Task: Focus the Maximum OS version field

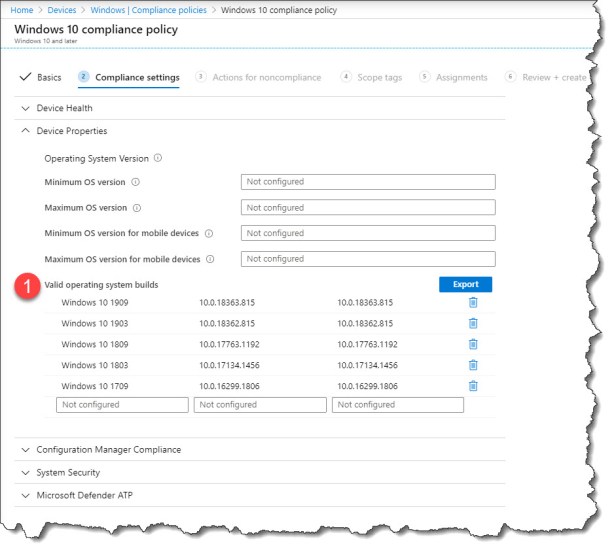Action: tap(368, 207)
